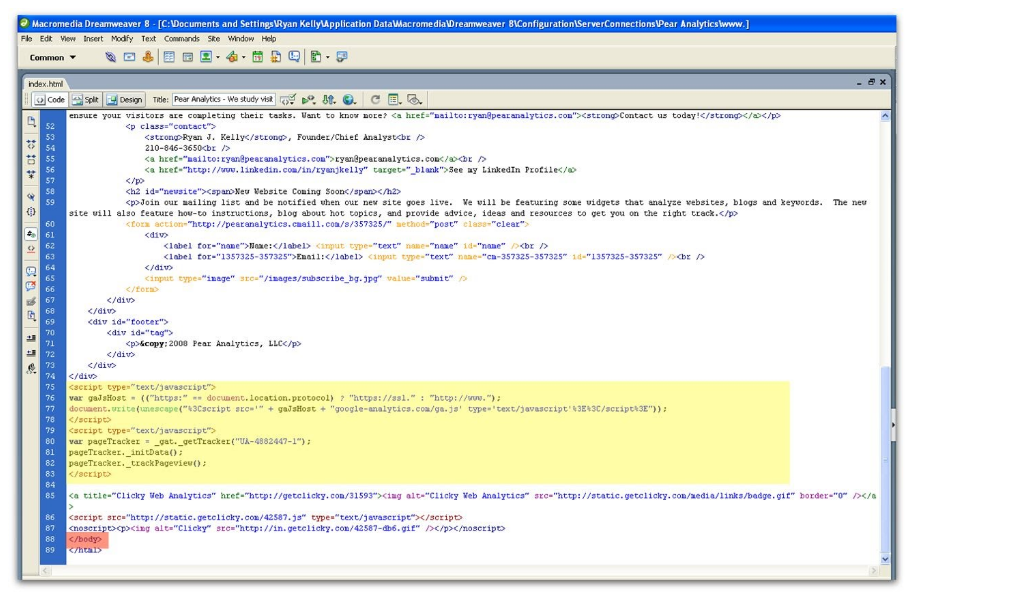Image resolution: width=1024 pixels, height=600 pixels.
Task: Expand the Media dropdown arrow
Action: [x=244, y=57]
